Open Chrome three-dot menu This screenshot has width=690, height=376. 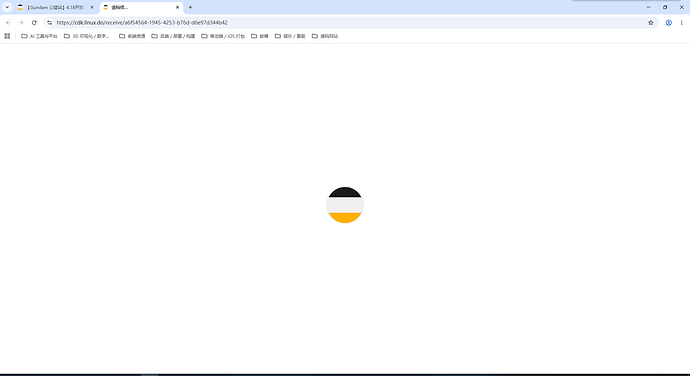pyautogui.click(x=681, y=22)
